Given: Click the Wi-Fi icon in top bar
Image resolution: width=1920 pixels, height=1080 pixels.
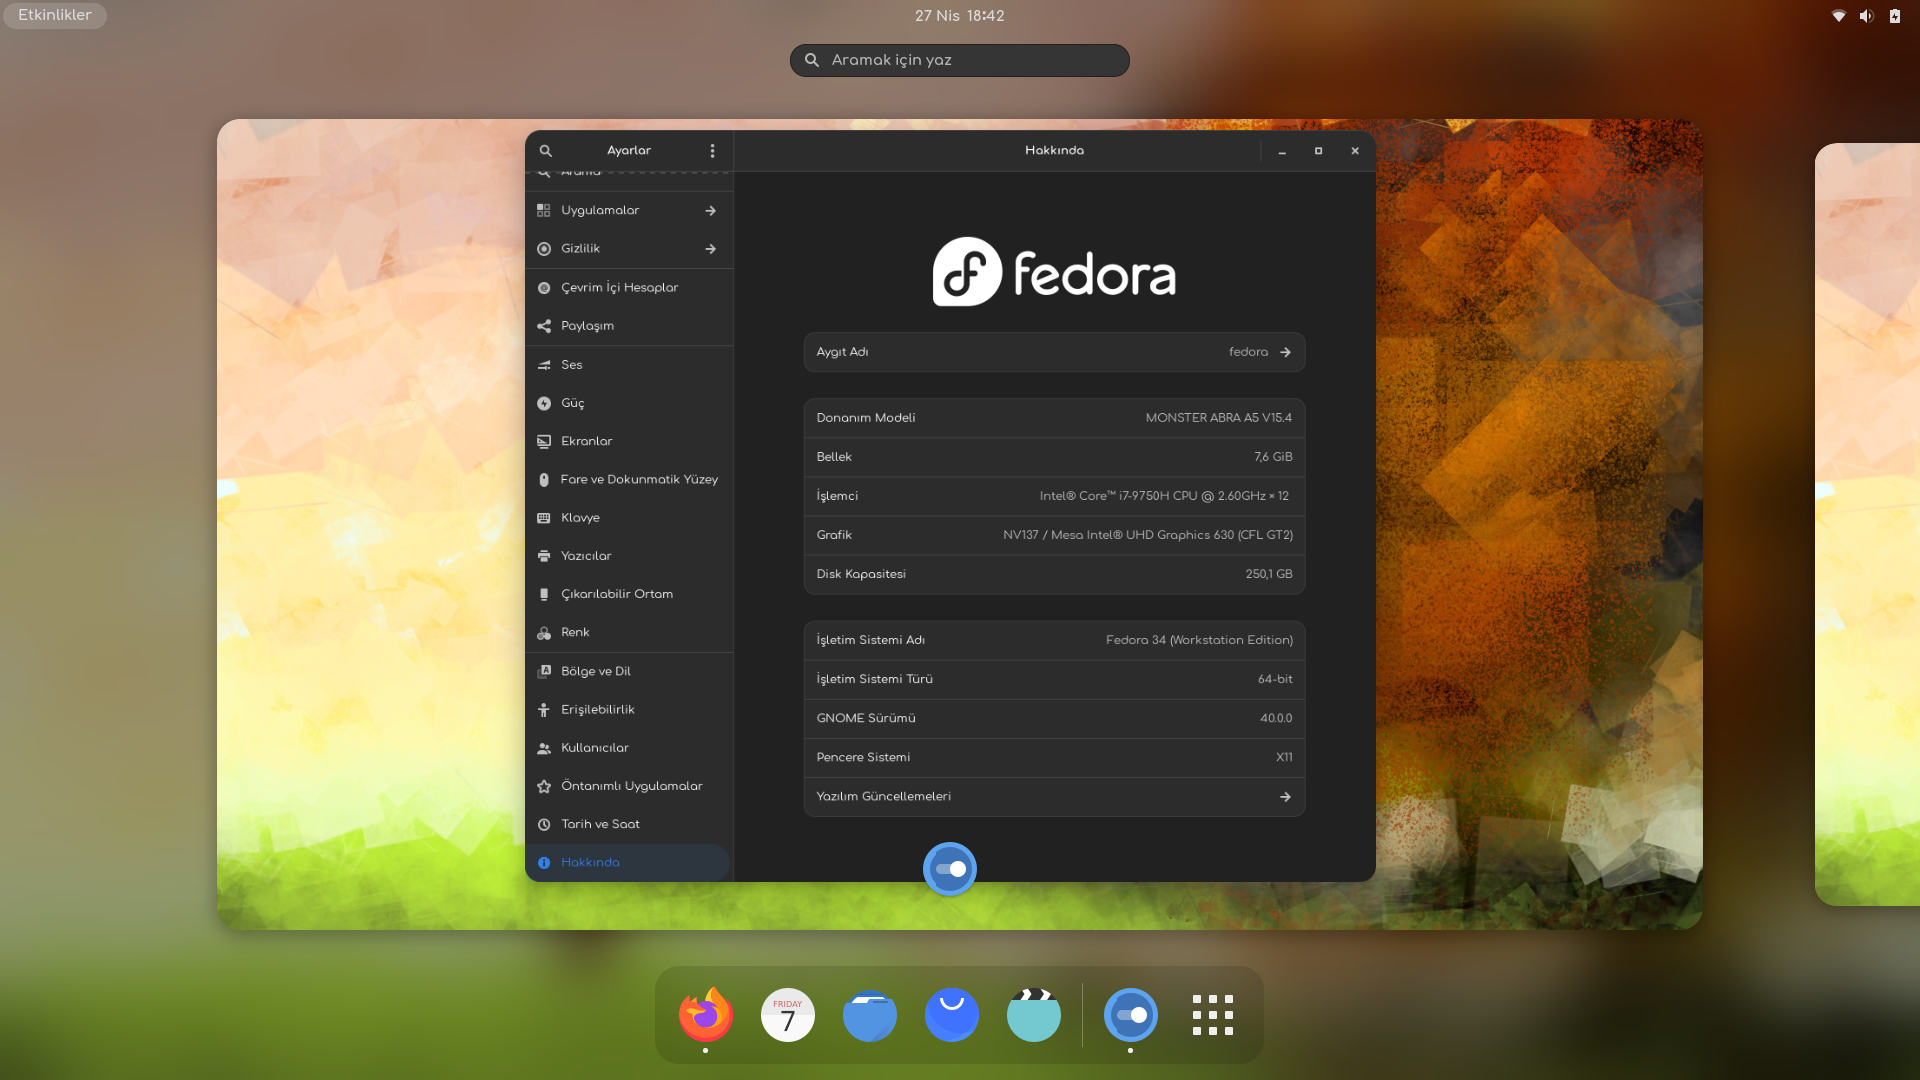Looking at the screenshot, I should [x=1838, y=15].
